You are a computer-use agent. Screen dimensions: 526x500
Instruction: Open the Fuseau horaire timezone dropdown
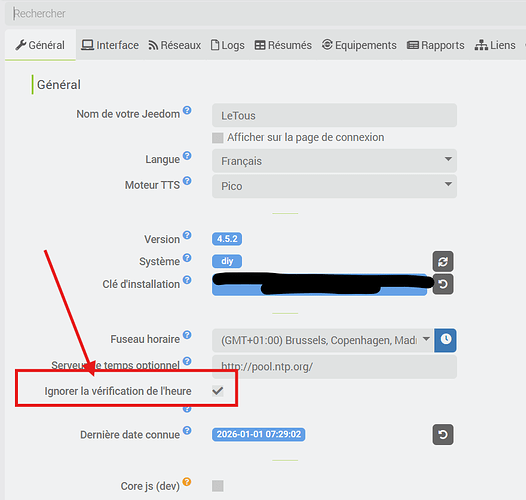[x=323, y=340]
